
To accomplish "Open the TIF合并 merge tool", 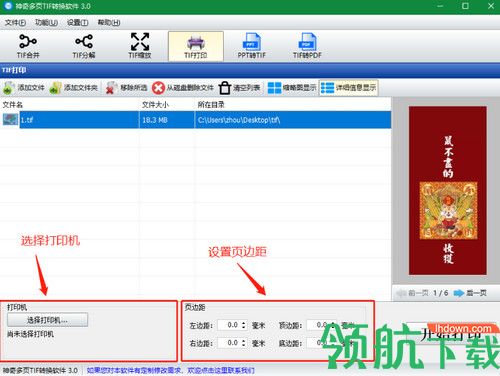I will (28, 46).
